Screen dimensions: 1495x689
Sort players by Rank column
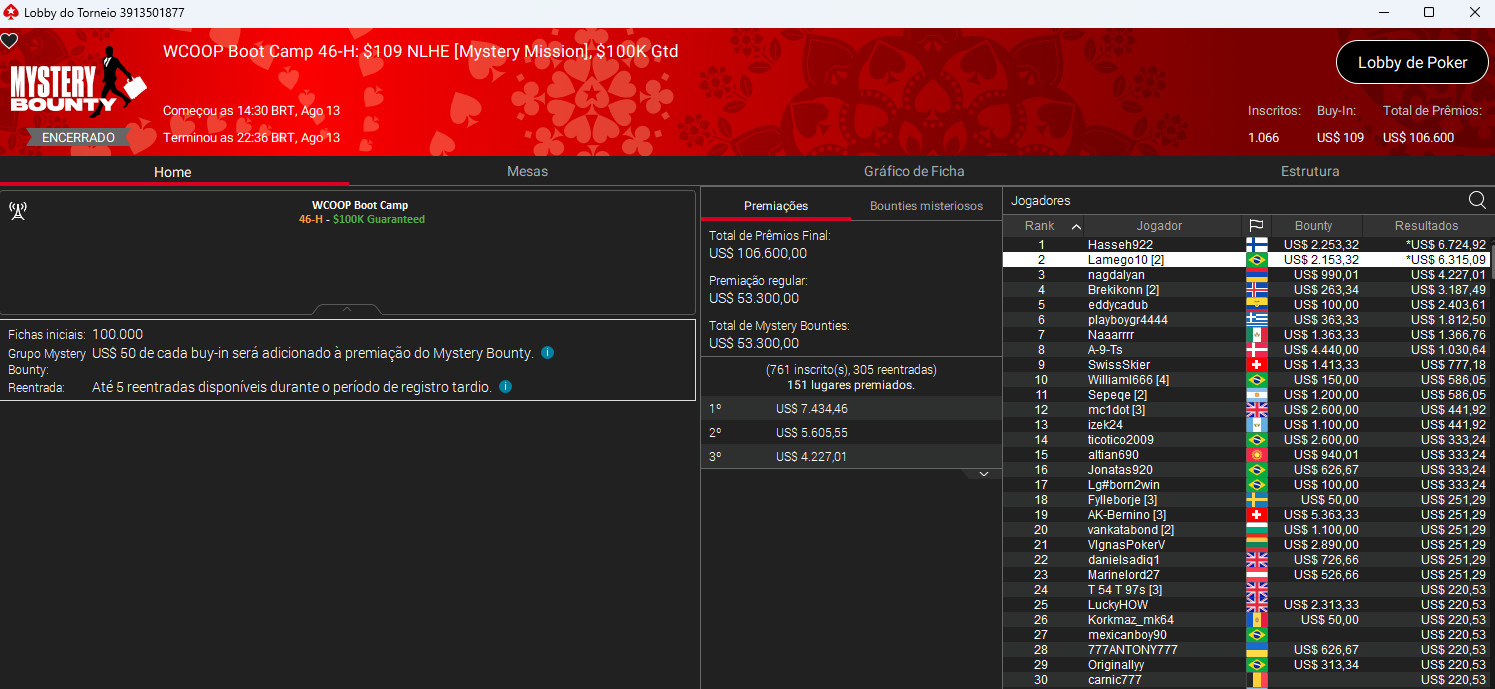(1044, 226)
